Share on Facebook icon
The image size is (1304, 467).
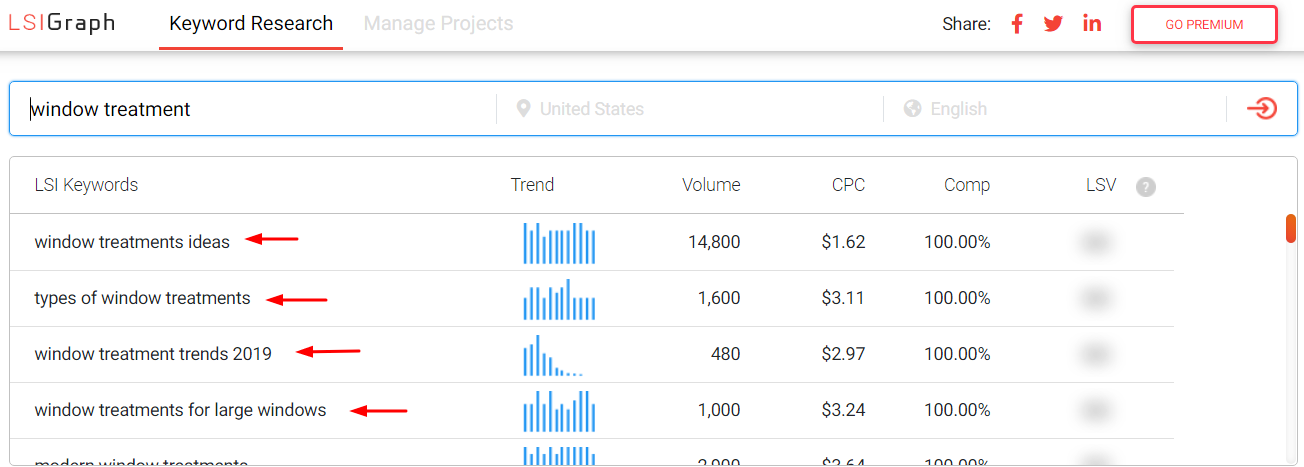[1017, 24]
